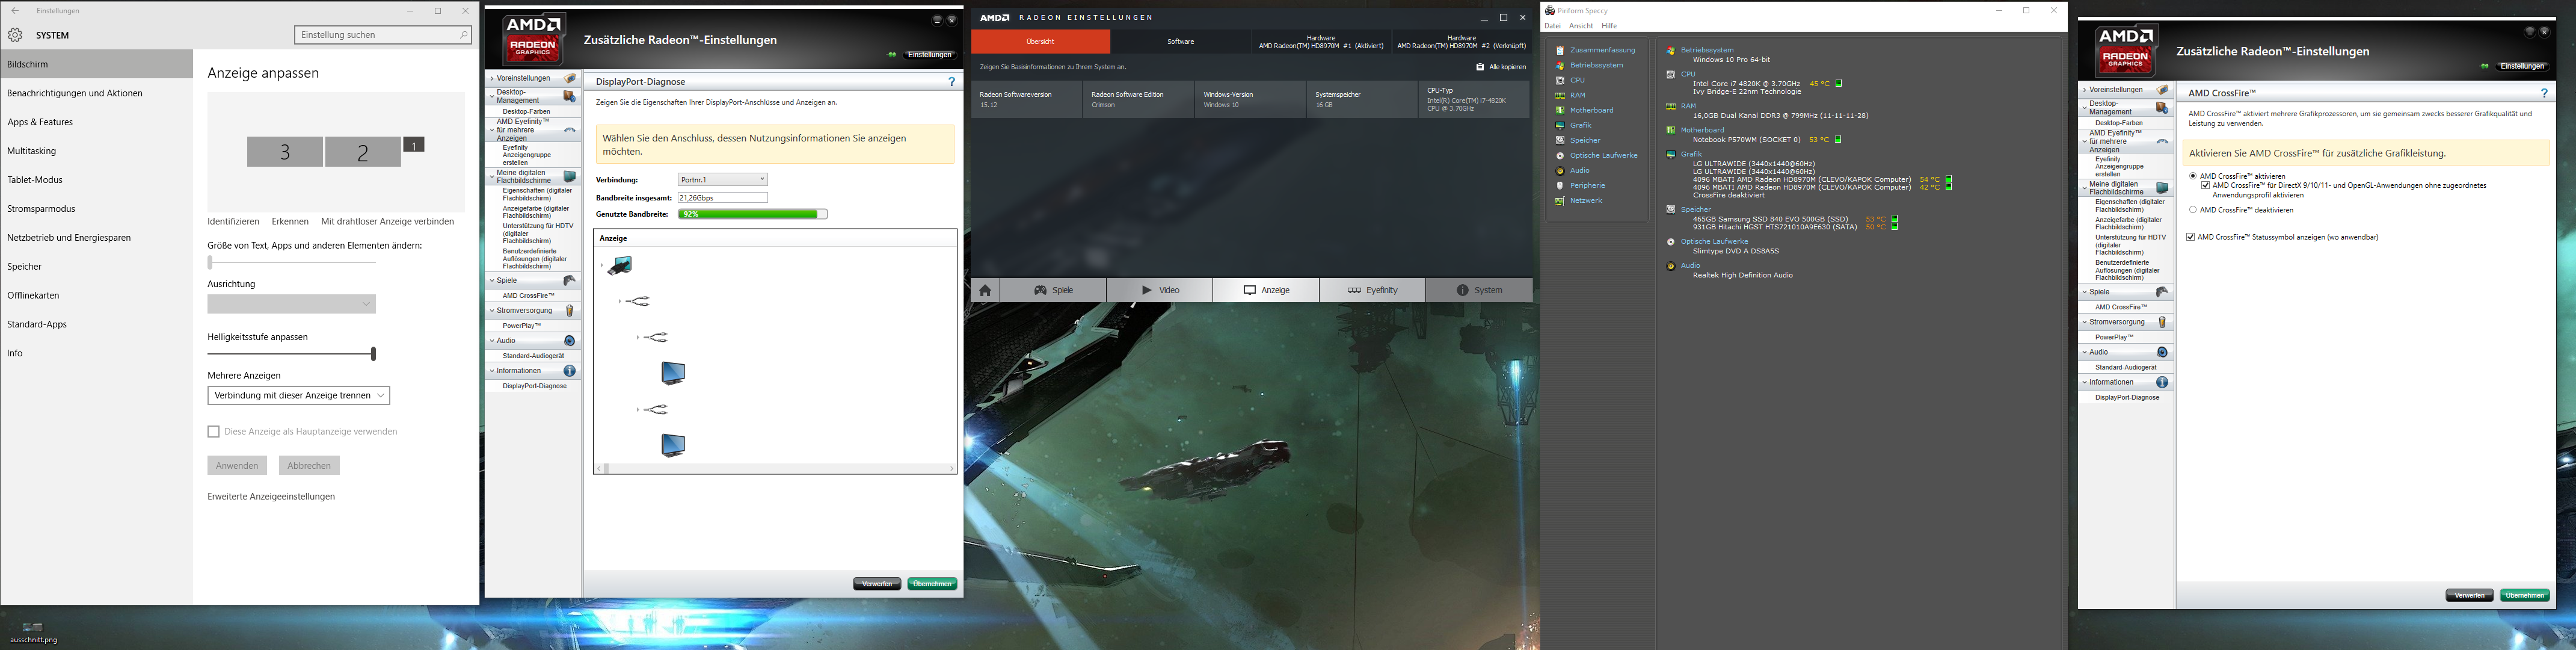2576x650 pixels.
Task: Select 'AMD CrossFire deaktivieren' radio button
Action: [2193, 210]
